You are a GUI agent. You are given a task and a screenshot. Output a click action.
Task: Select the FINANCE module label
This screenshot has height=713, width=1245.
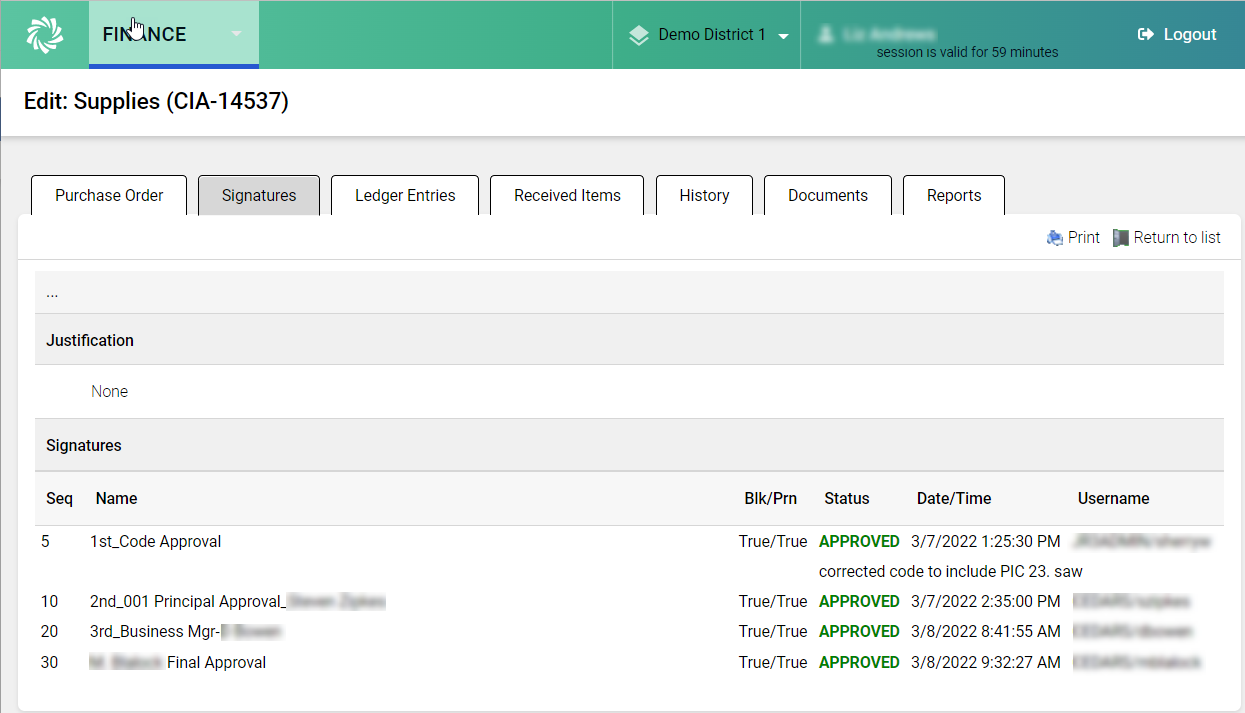coord(144,34)
